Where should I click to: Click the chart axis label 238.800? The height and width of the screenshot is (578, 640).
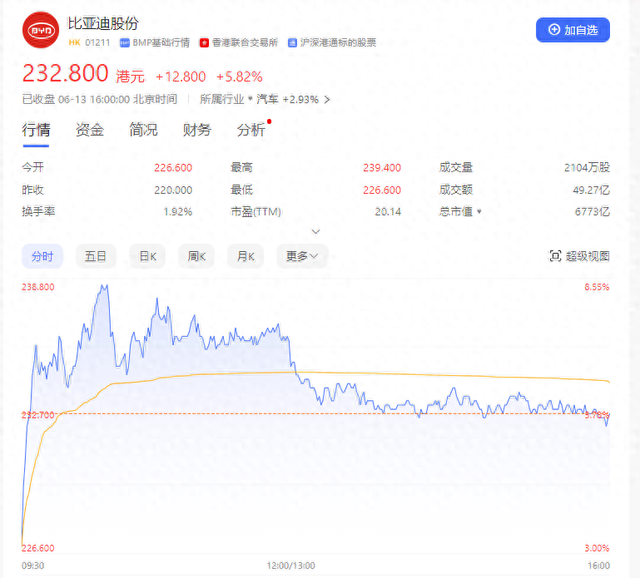tap(38, 287)
